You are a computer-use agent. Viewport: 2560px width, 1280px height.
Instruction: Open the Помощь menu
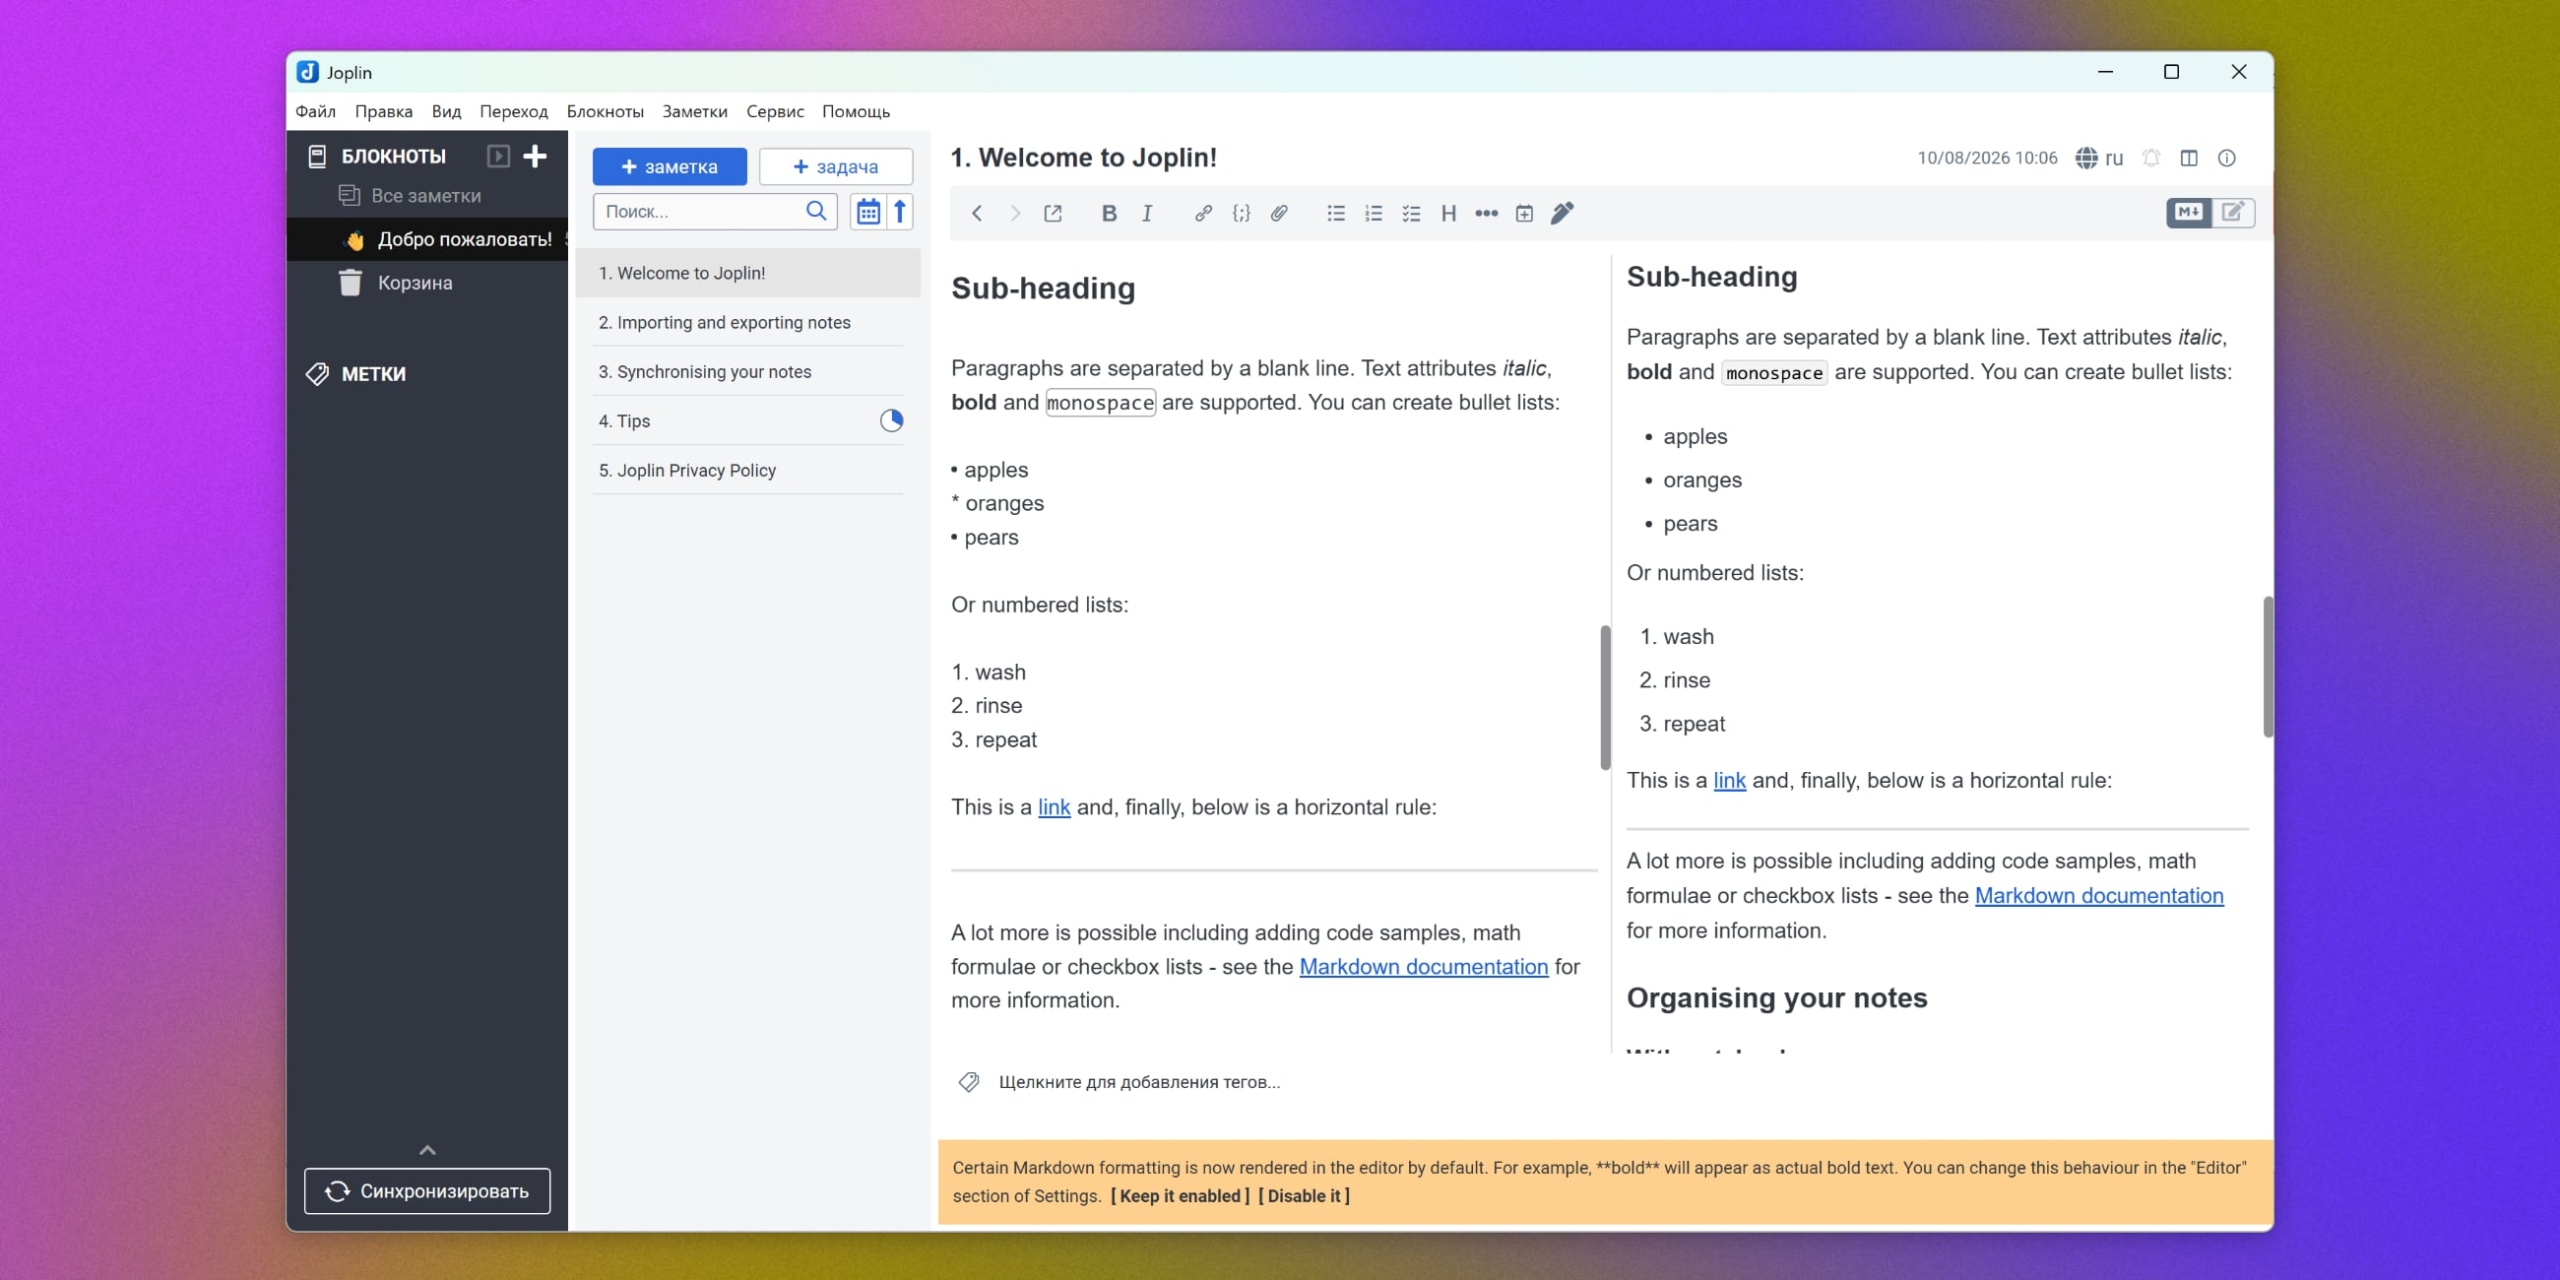click(856, 111)
